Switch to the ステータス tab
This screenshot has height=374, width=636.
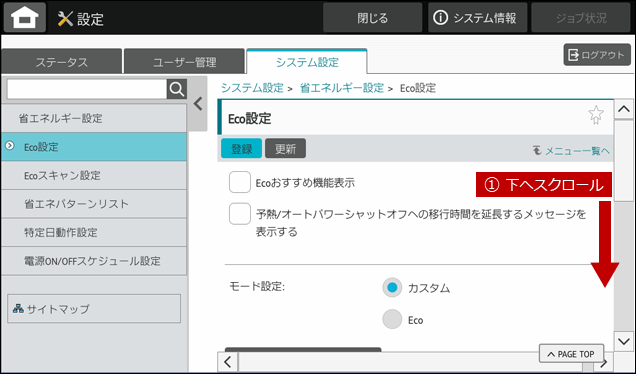click(x=62, y=62)
